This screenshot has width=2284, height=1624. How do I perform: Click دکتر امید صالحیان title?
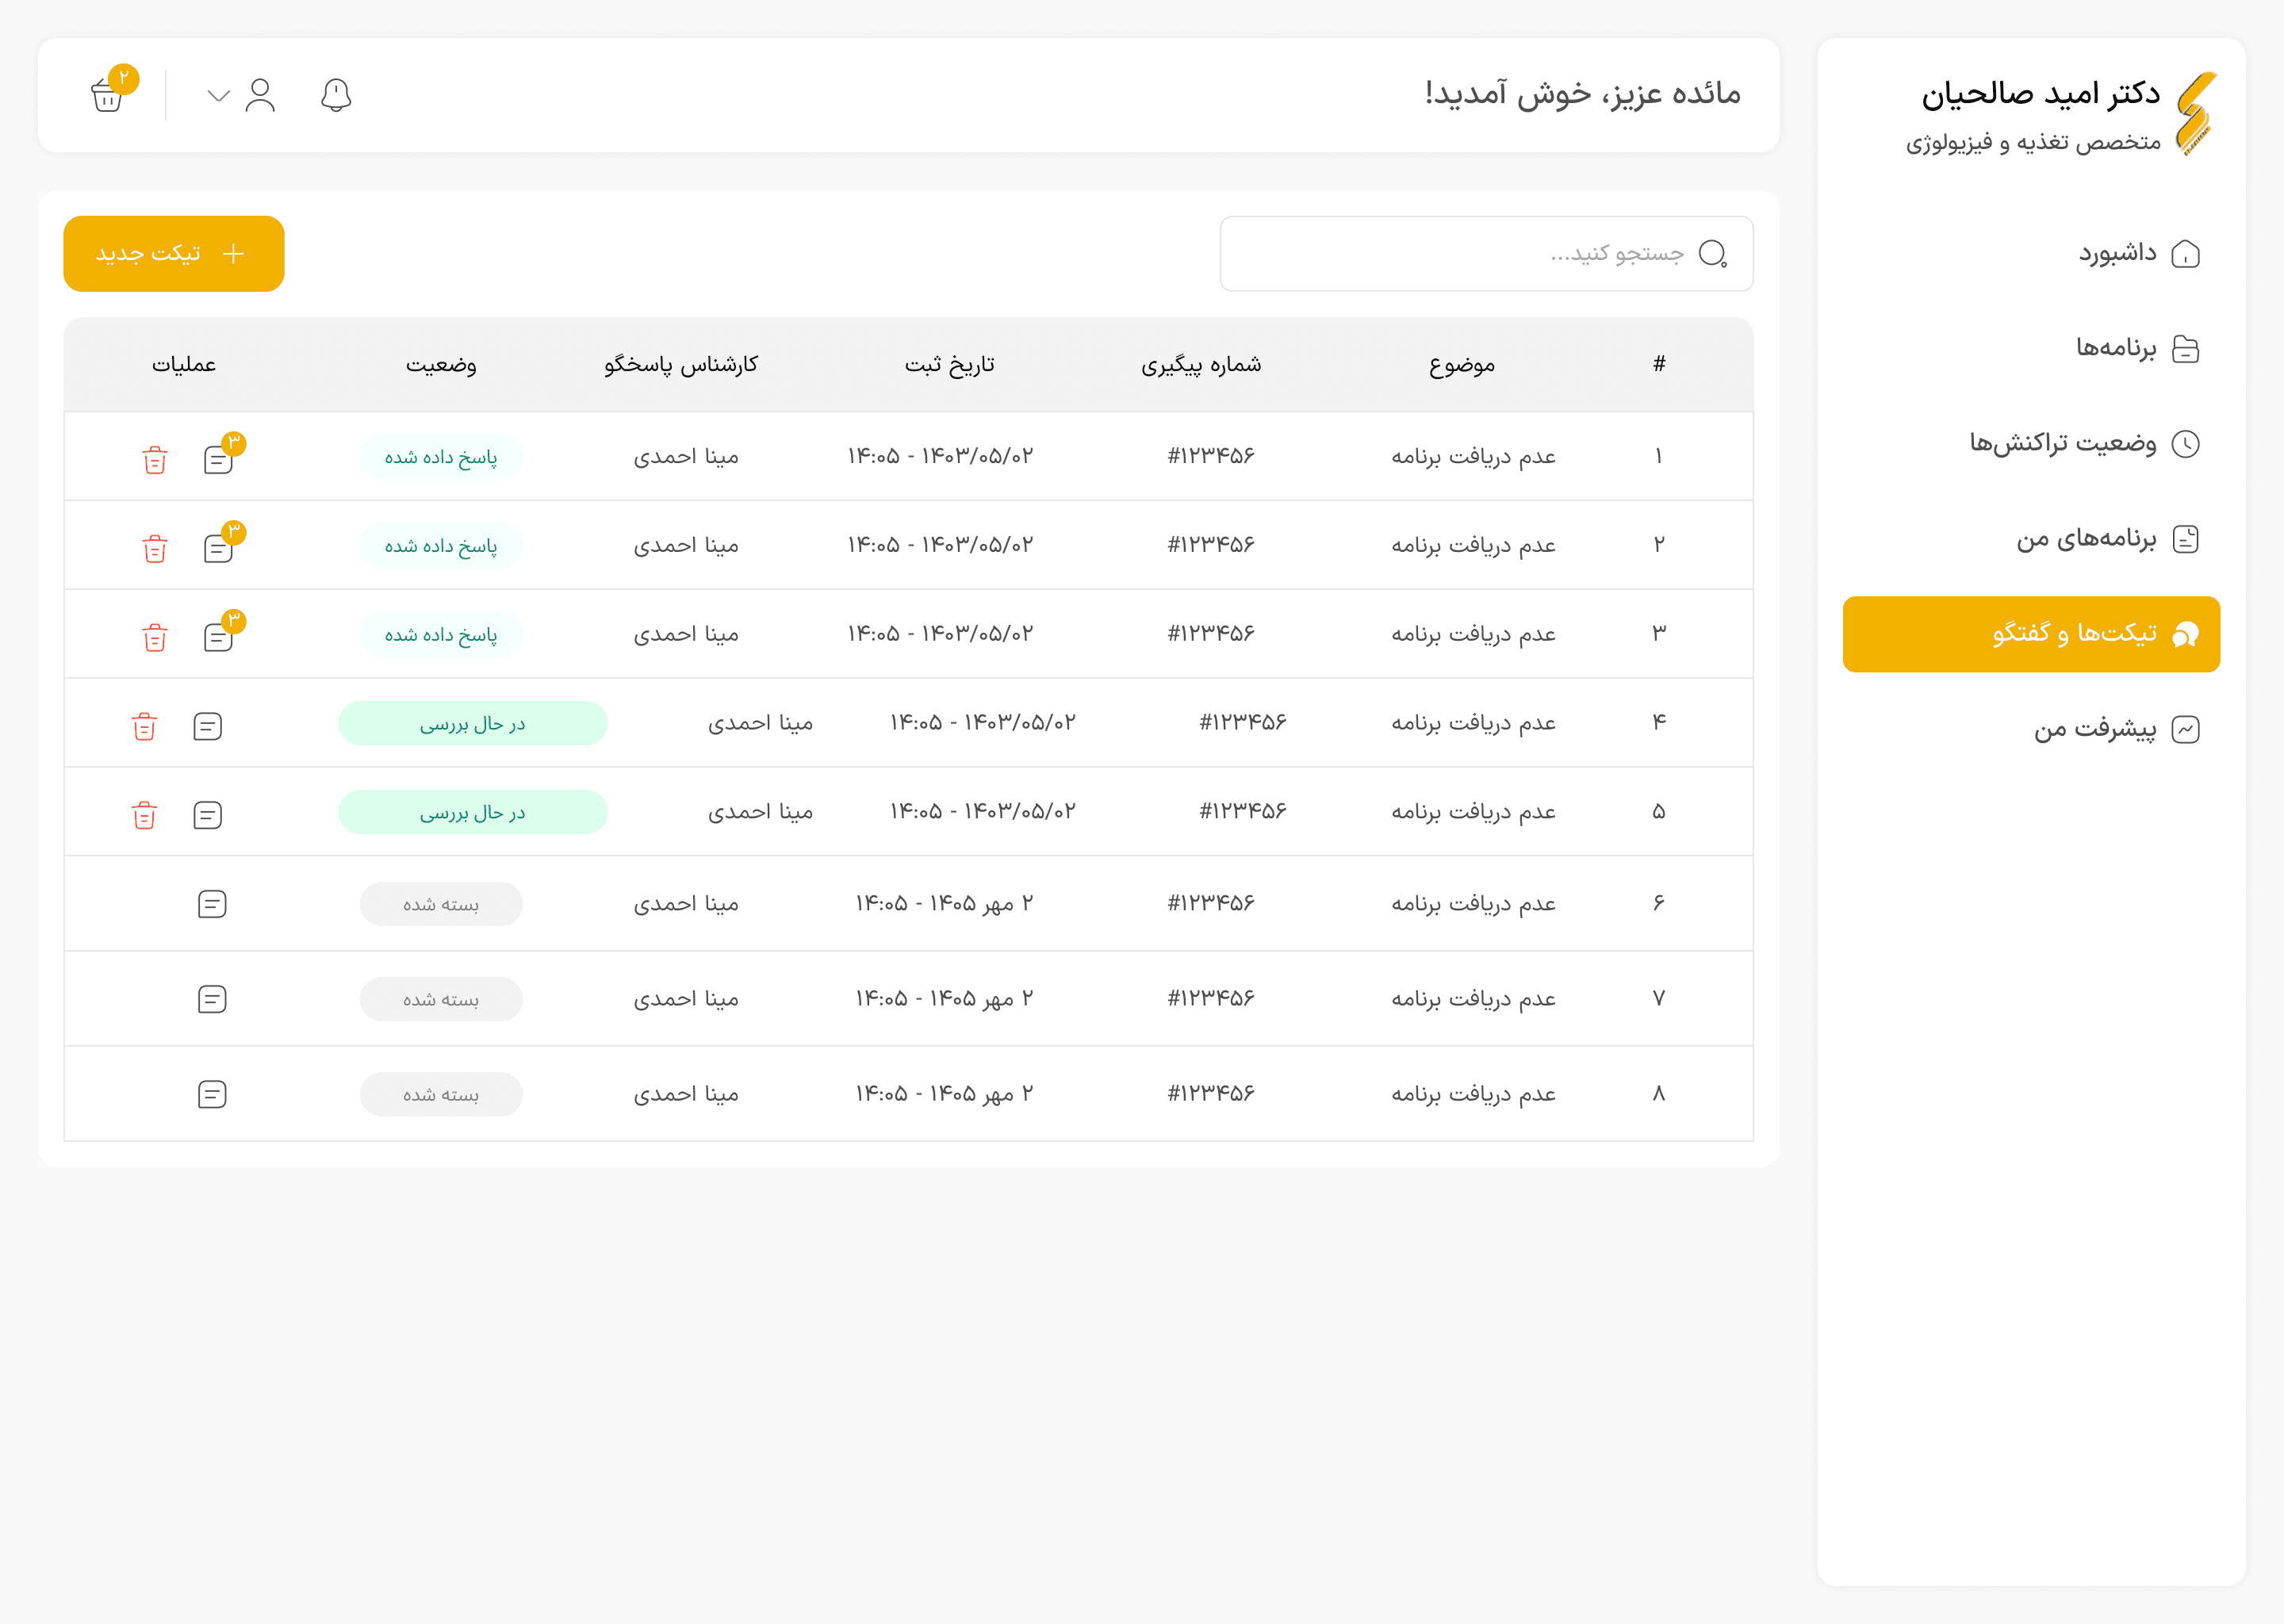click(2041, 94)
